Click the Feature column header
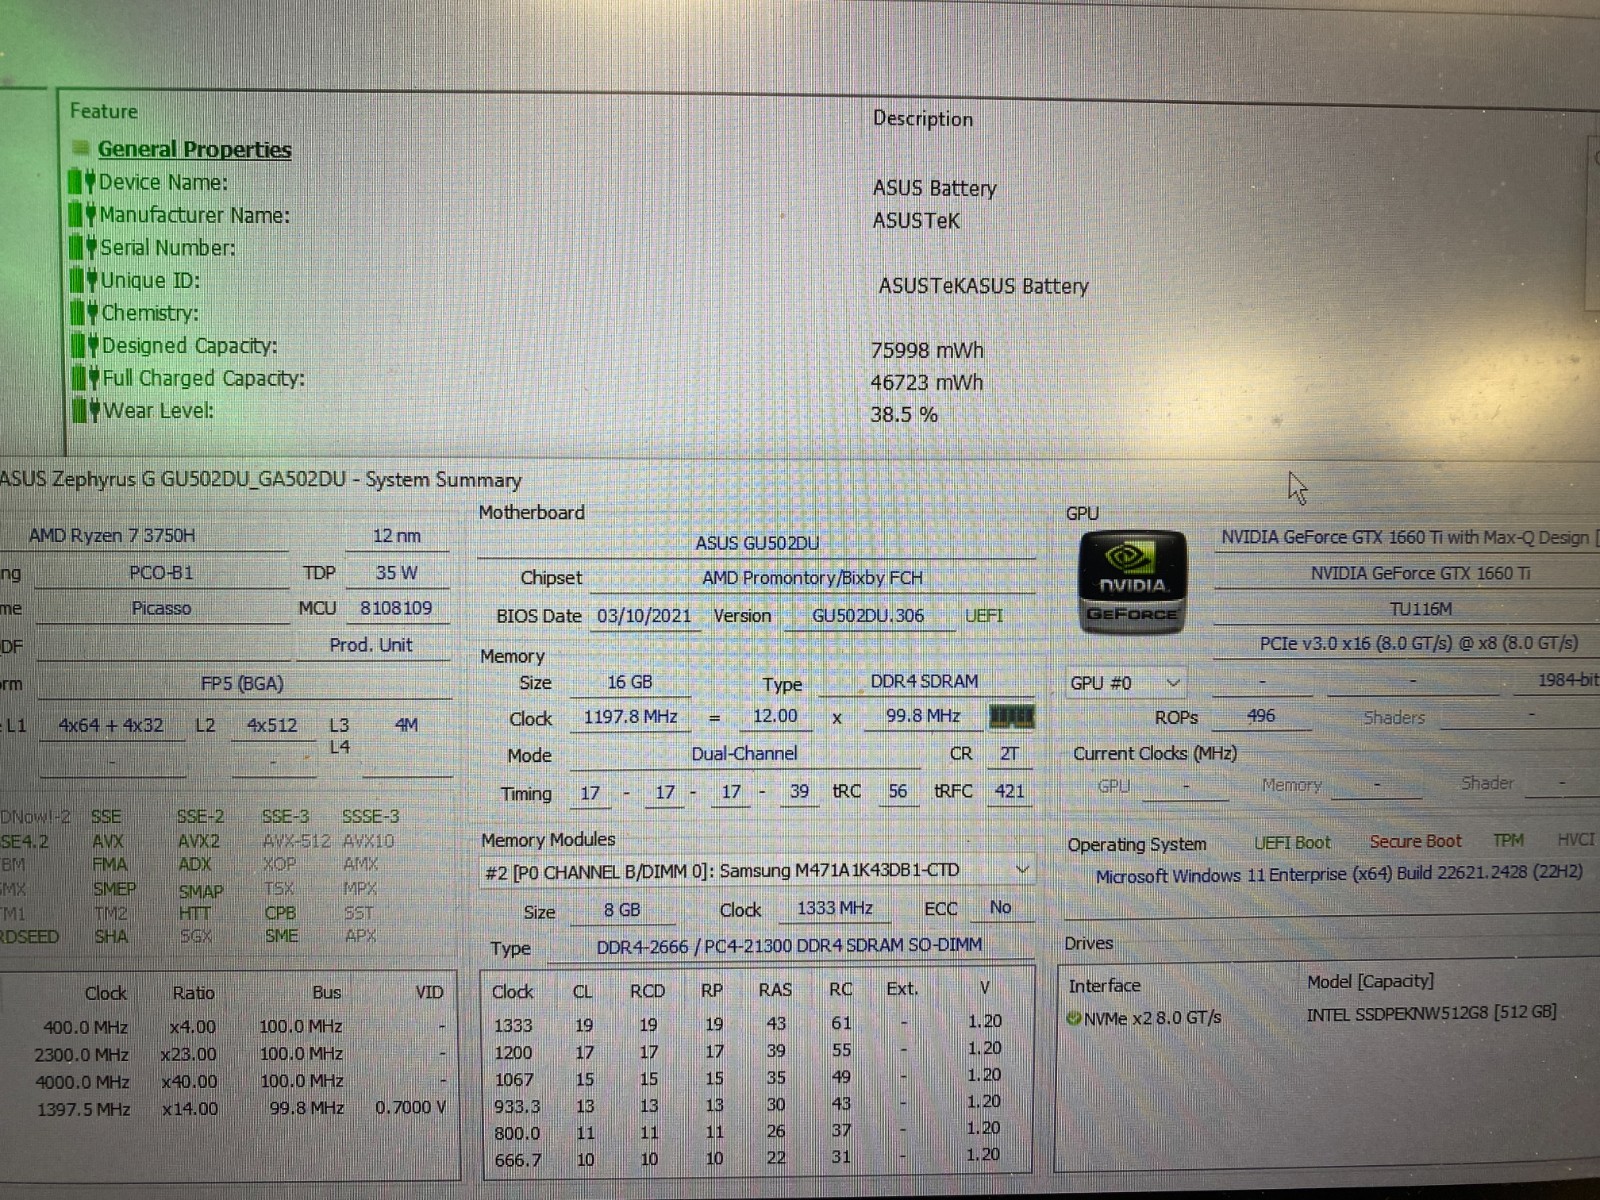This screenshot has height=1200, width=1600. coord(104,111)
